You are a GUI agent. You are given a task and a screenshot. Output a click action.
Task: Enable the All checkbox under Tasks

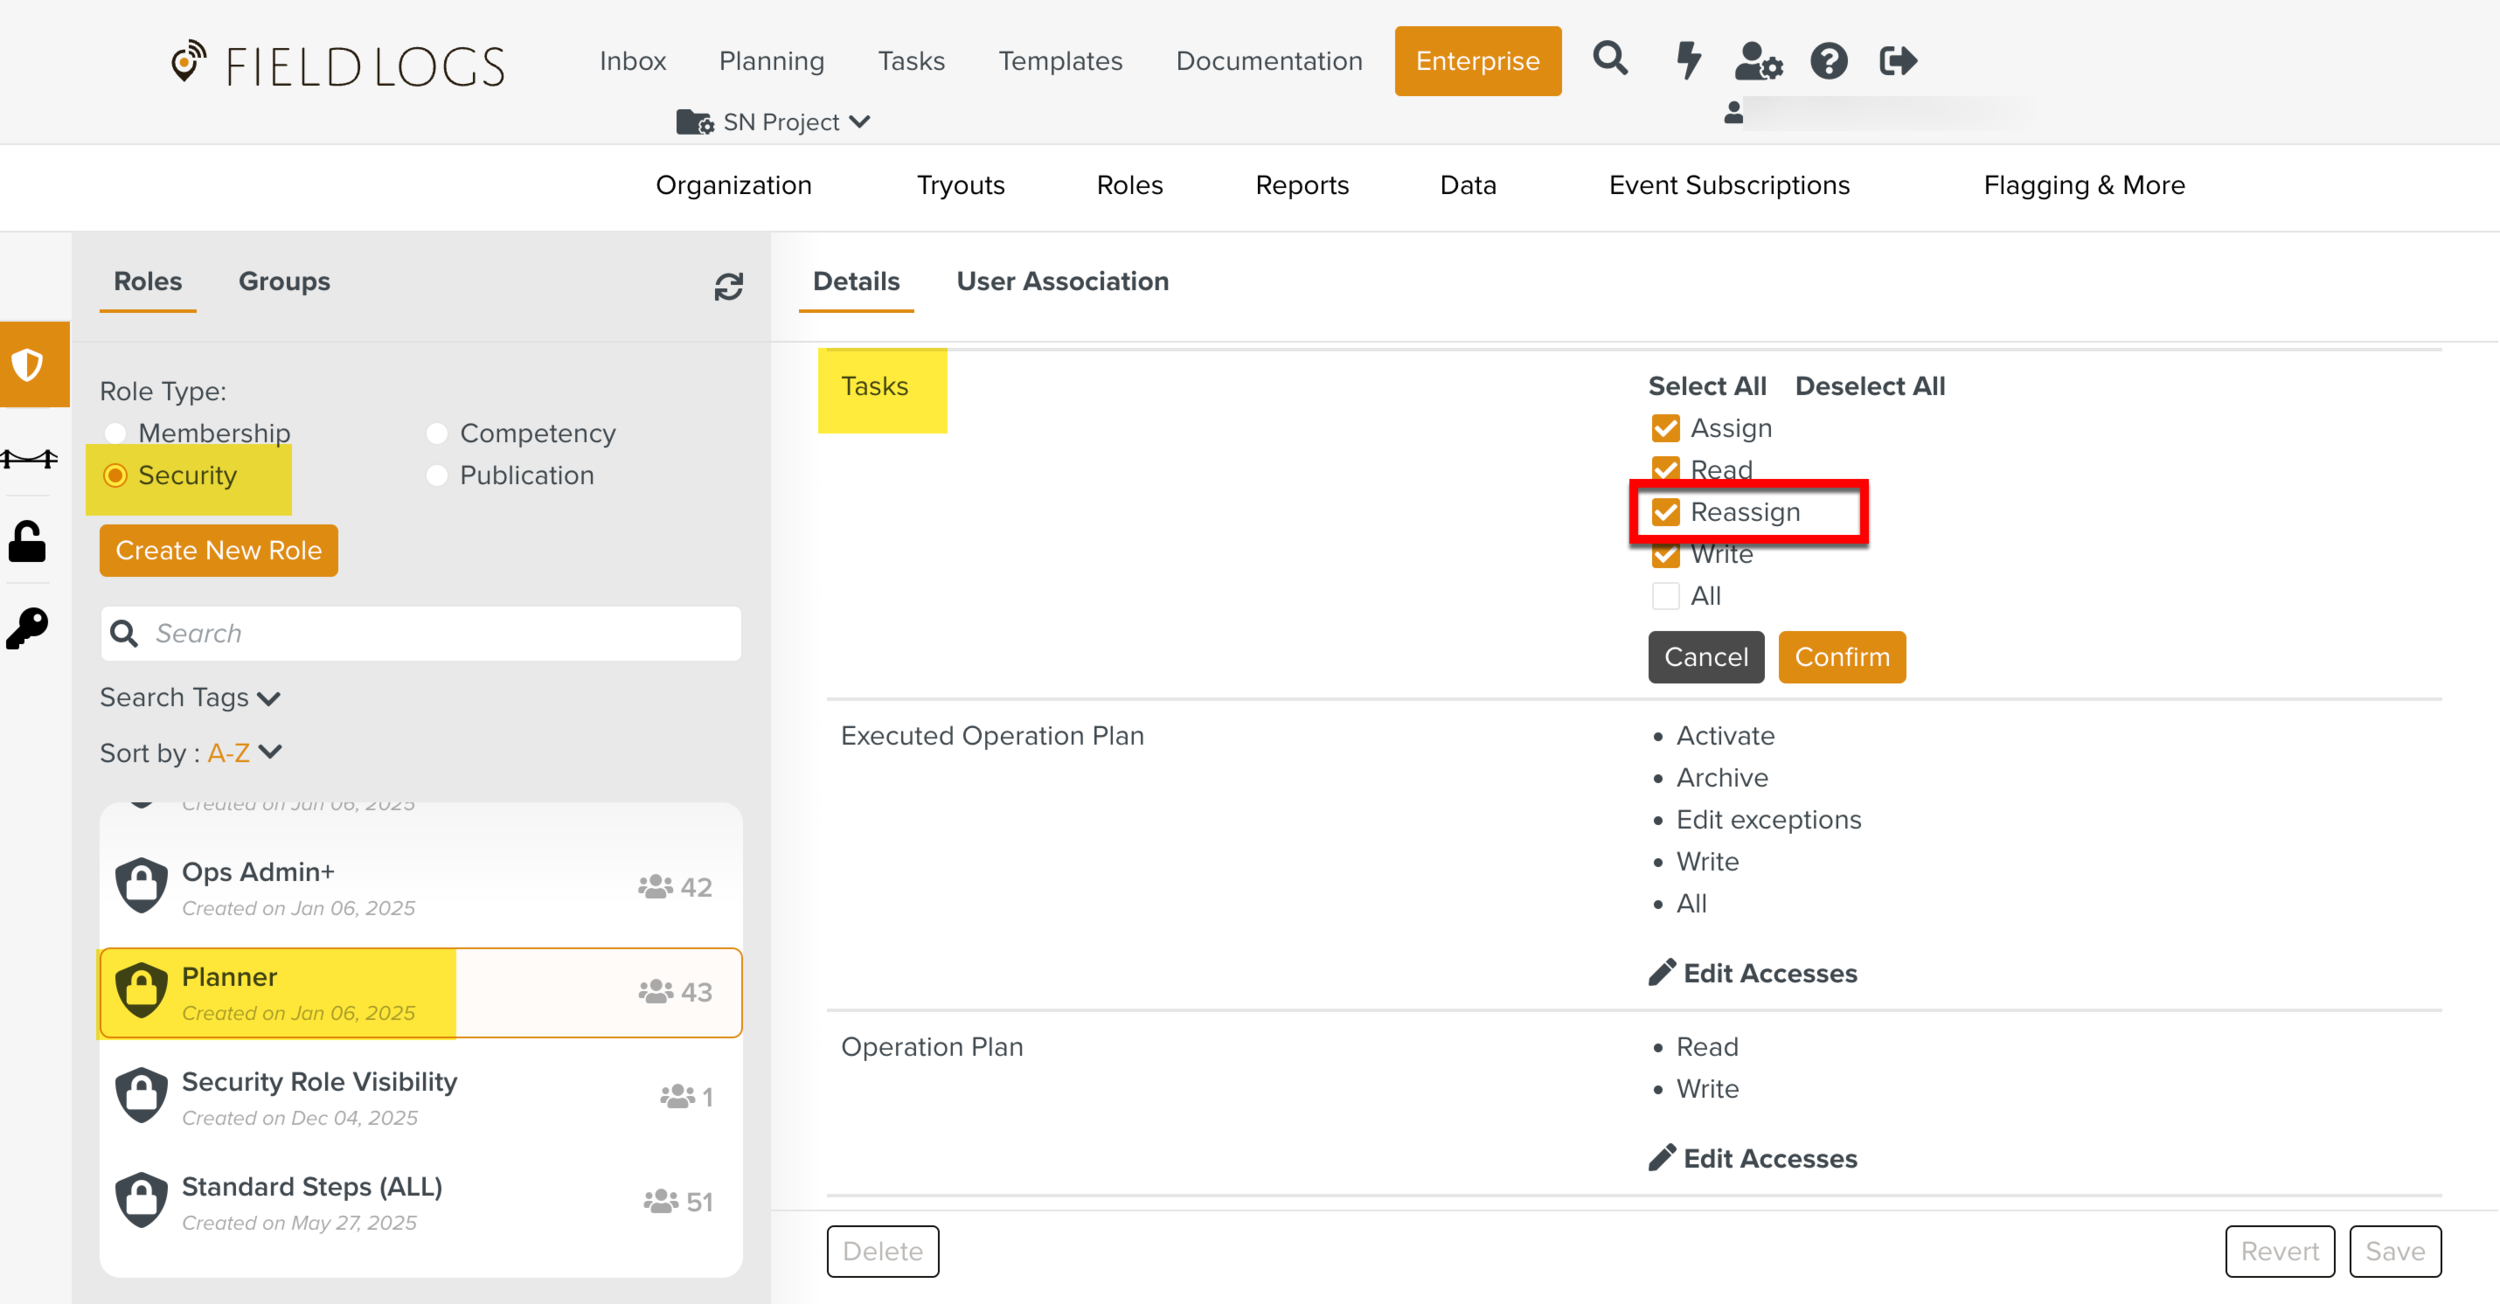[1665, 596]
